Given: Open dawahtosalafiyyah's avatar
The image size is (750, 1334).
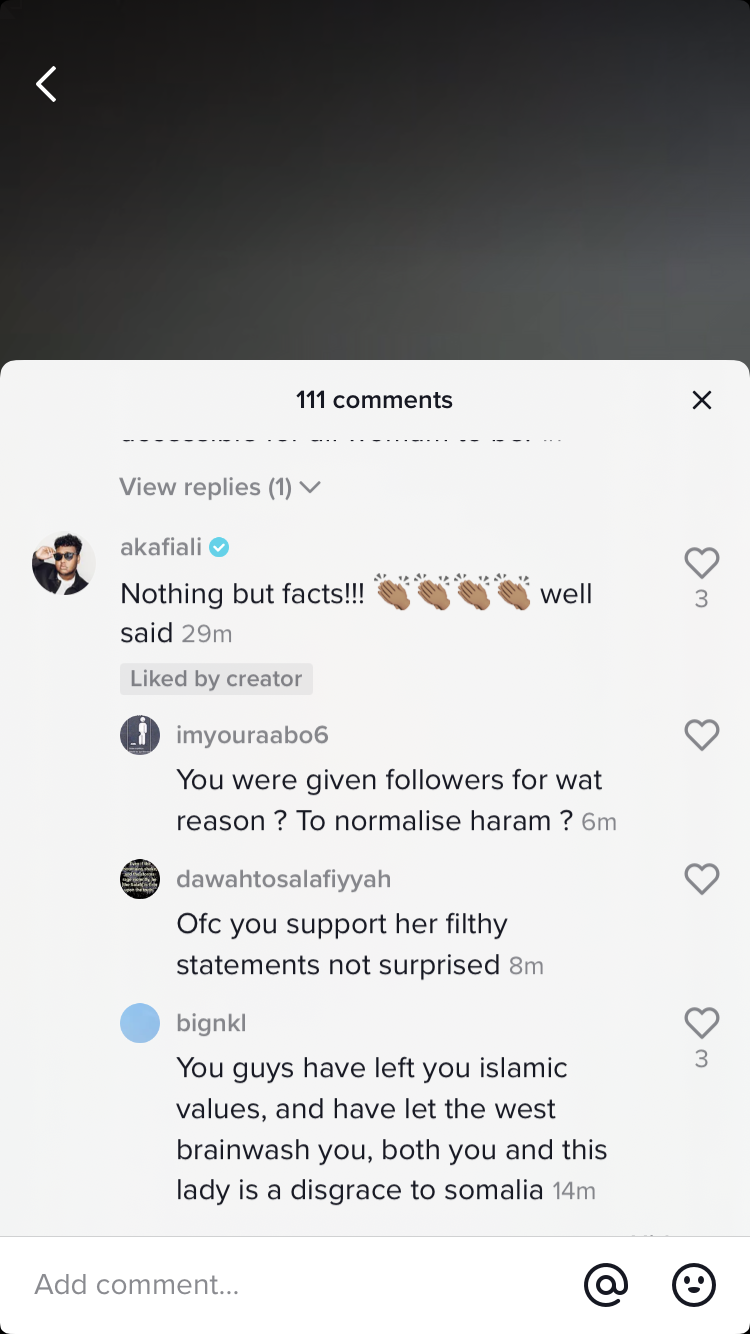Looking at the screenshot, I should (x=140, y=879).
